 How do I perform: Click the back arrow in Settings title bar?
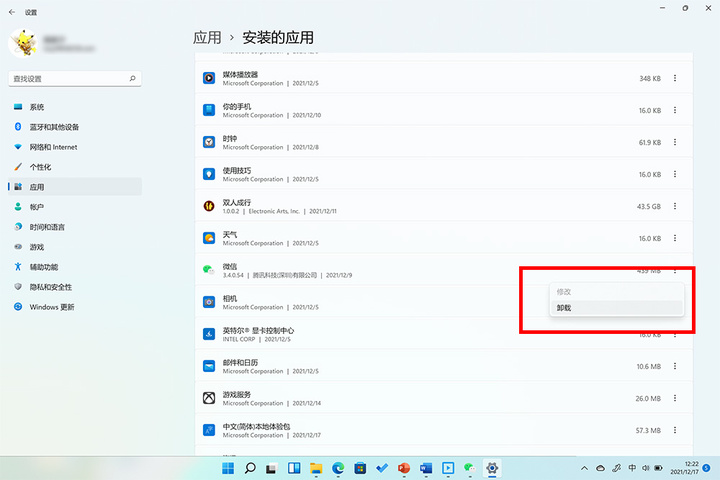pos(12,12)
